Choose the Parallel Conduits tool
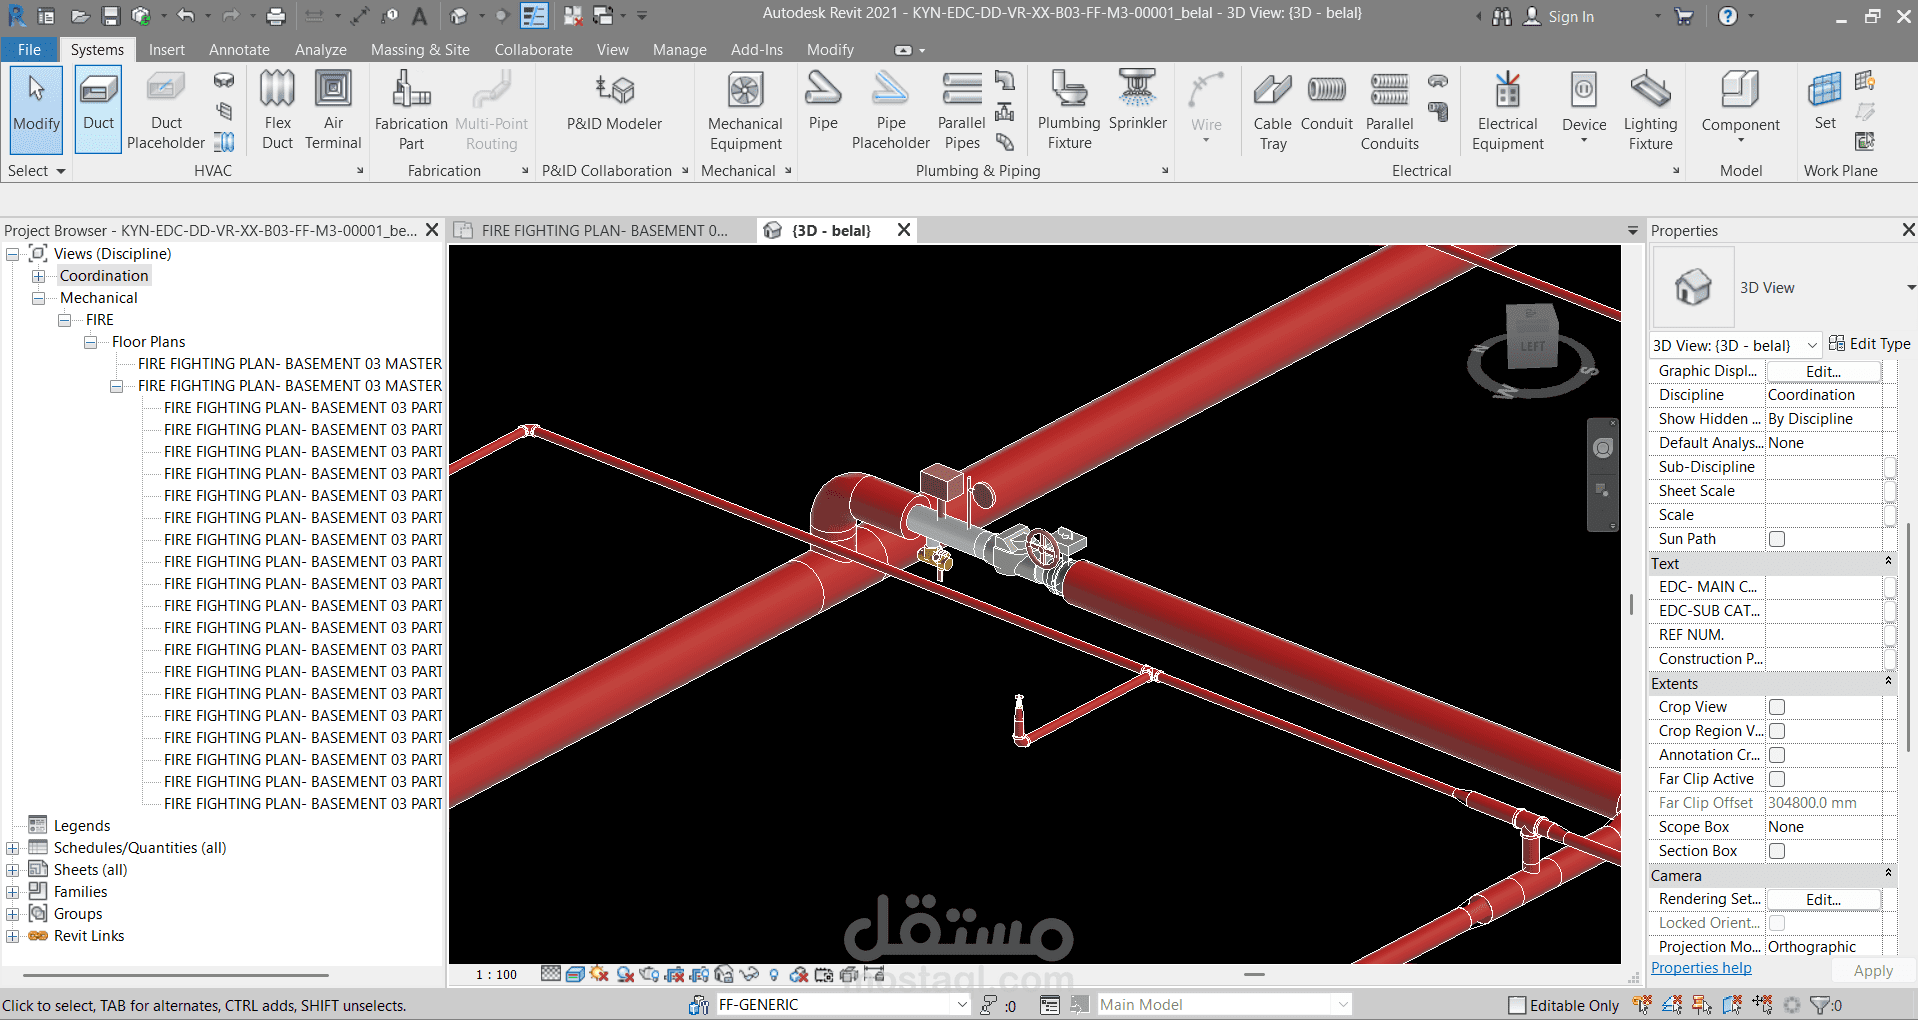 pyautogui.click(x=1389, y=109)
